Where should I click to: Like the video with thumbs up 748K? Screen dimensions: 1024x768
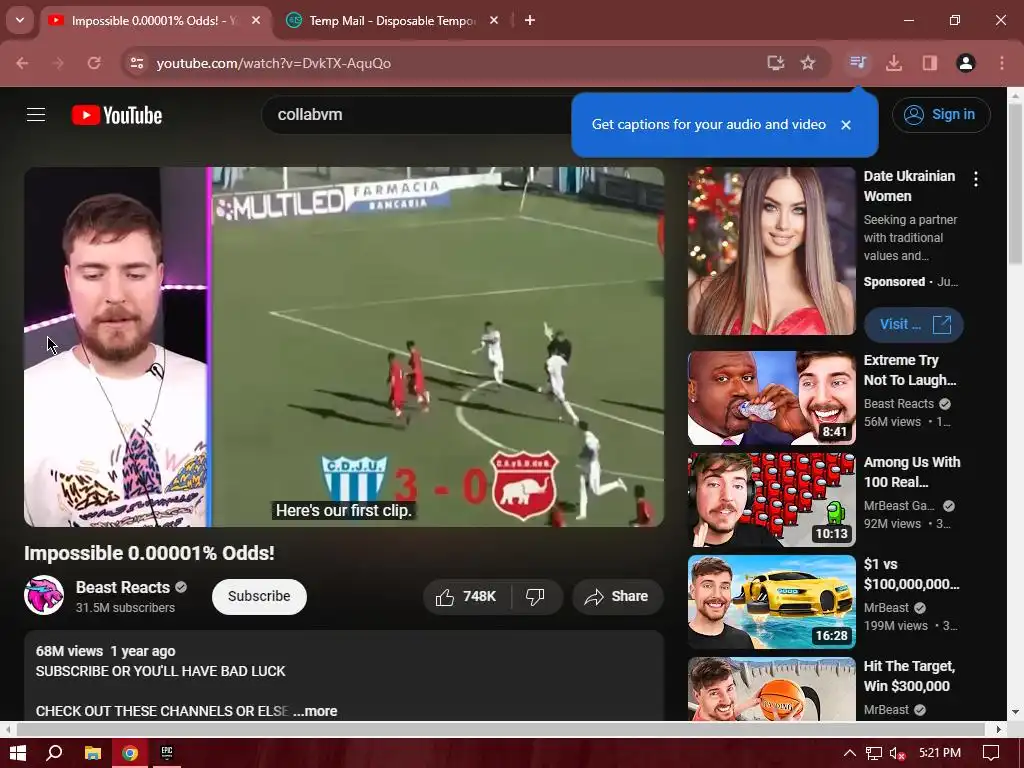[x=466, y=596]
